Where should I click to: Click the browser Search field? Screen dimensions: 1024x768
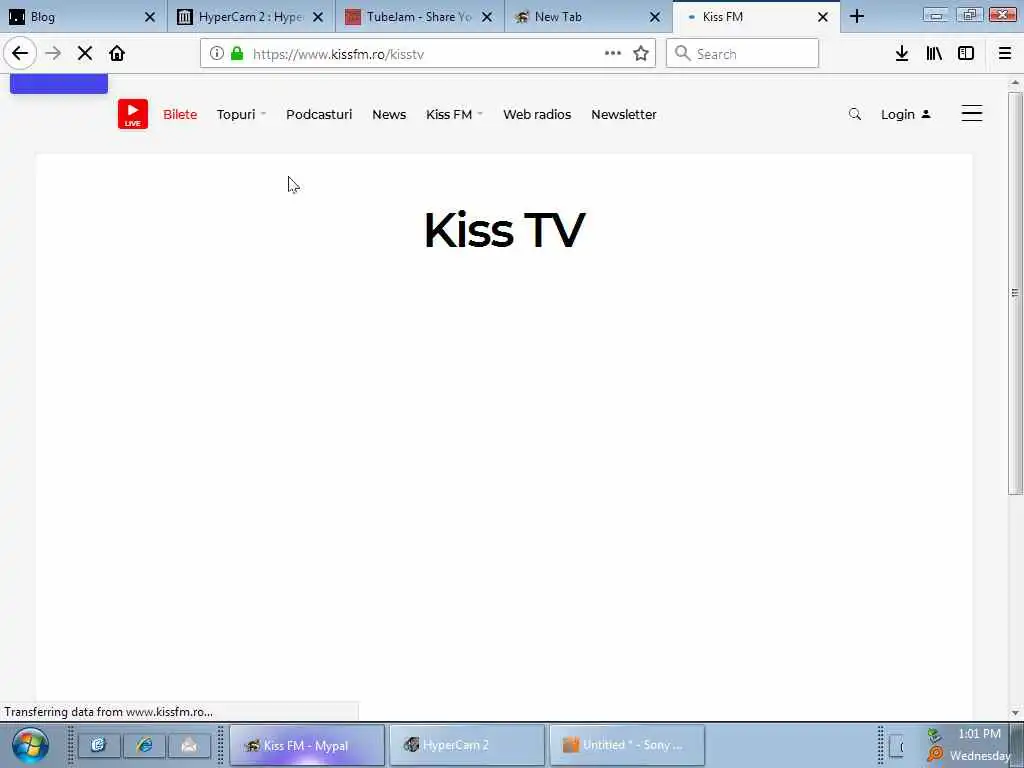[743, 54]
